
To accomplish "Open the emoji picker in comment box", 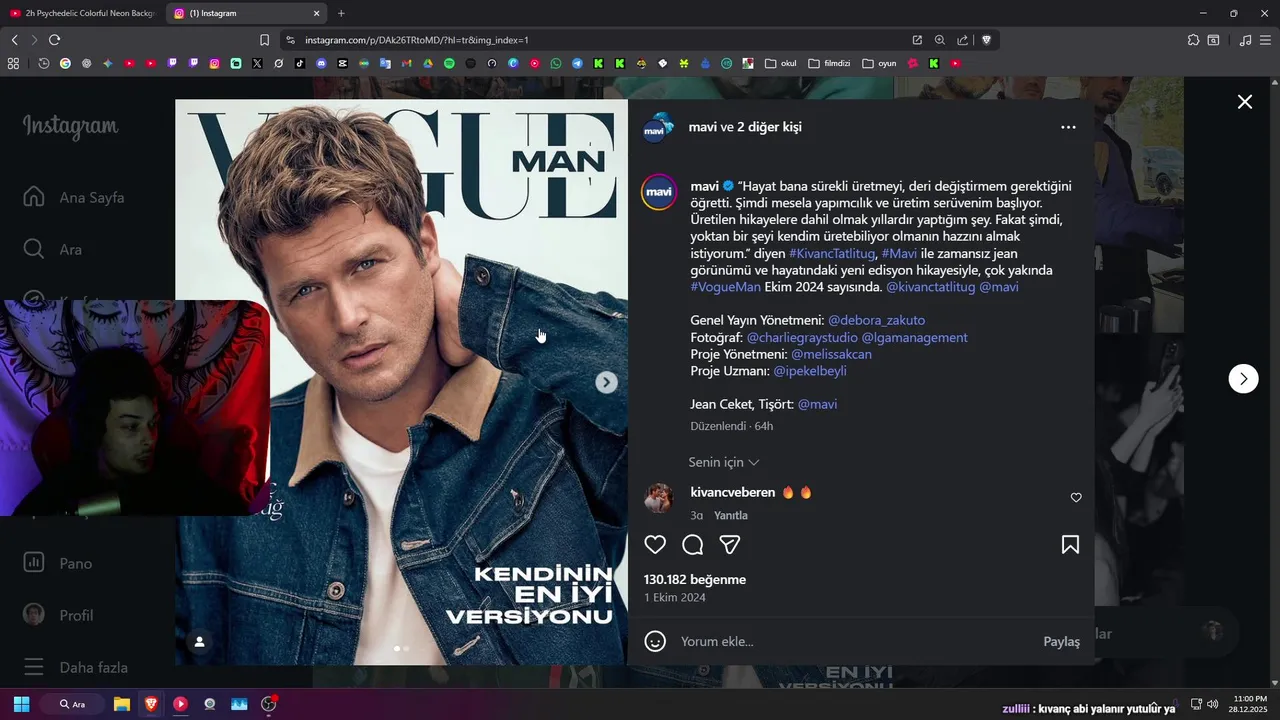I will (655, 641).
